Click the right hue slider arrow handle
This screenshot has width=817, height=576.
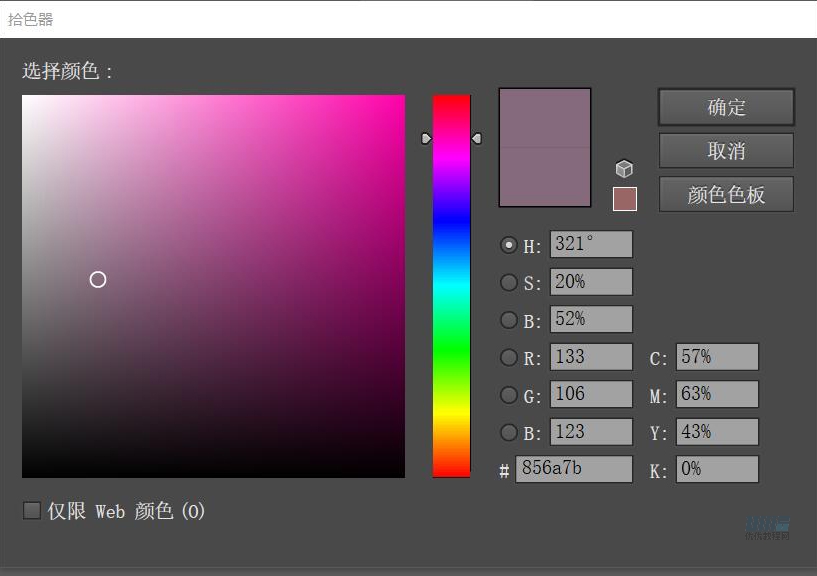(x=477, y=138)
